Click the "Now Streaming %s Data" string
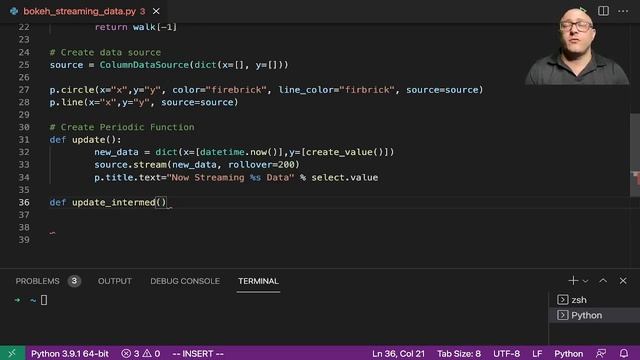This screenshot has height=360, width=640. (x=231, y=178)
